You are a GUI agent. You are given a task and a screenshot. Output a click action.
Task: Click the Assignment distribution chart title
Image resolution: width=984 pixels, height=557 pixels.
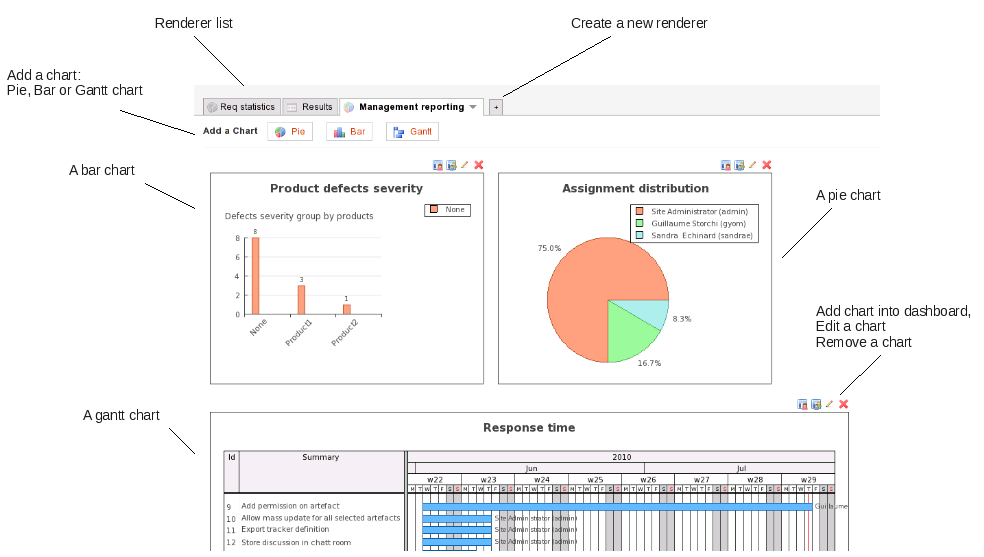(x=635, y=188)
